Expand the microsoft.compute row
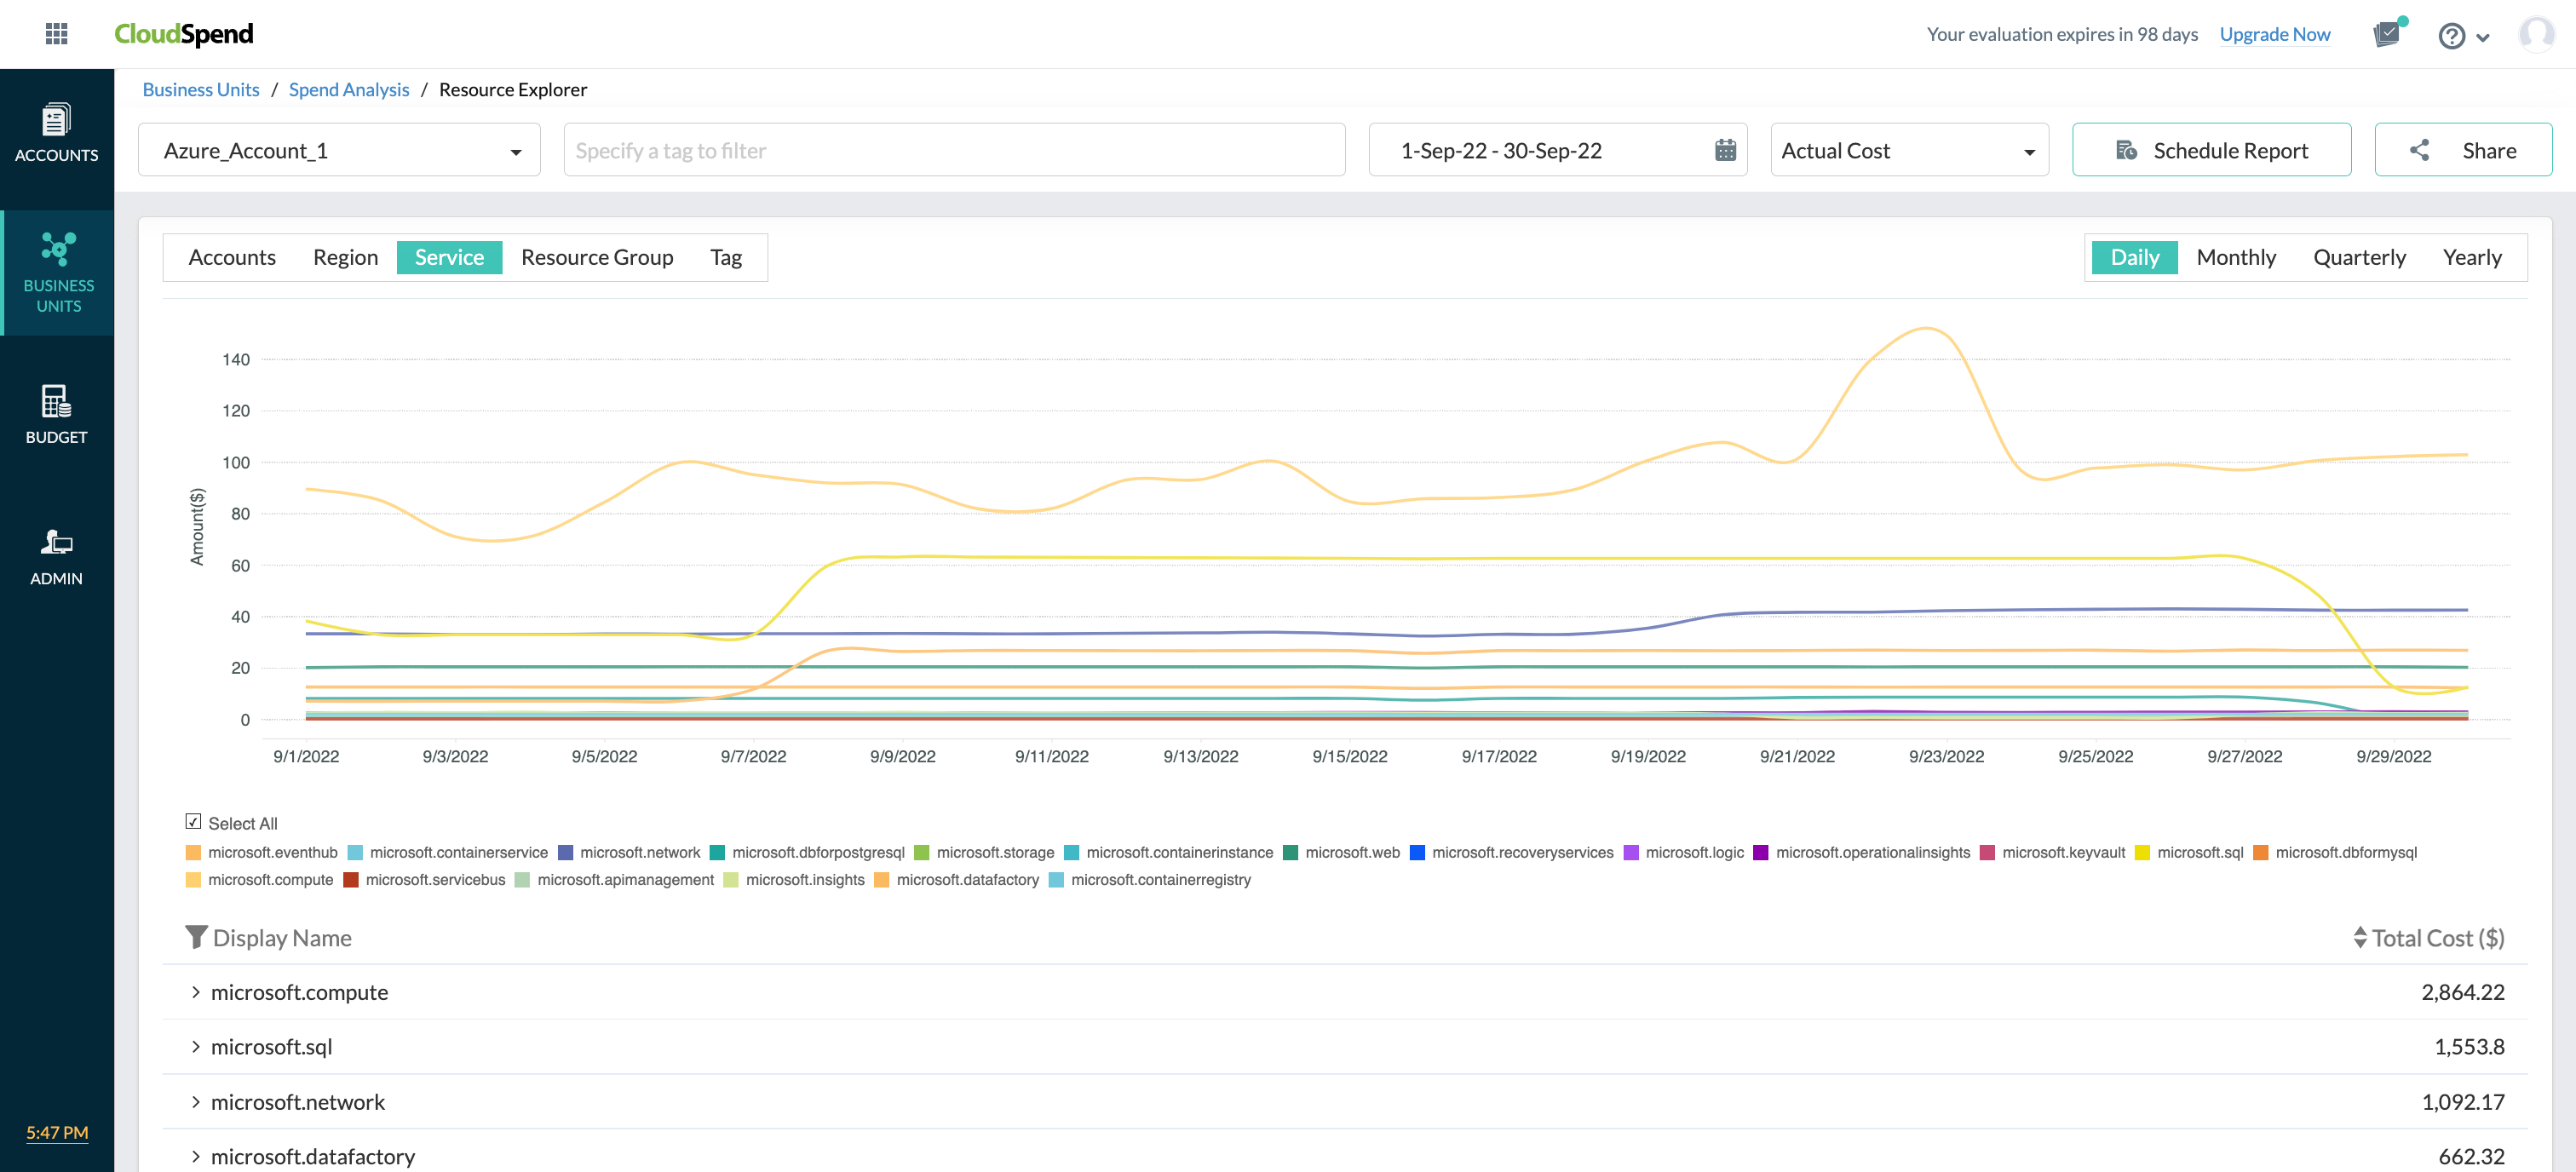 [196, 992]
